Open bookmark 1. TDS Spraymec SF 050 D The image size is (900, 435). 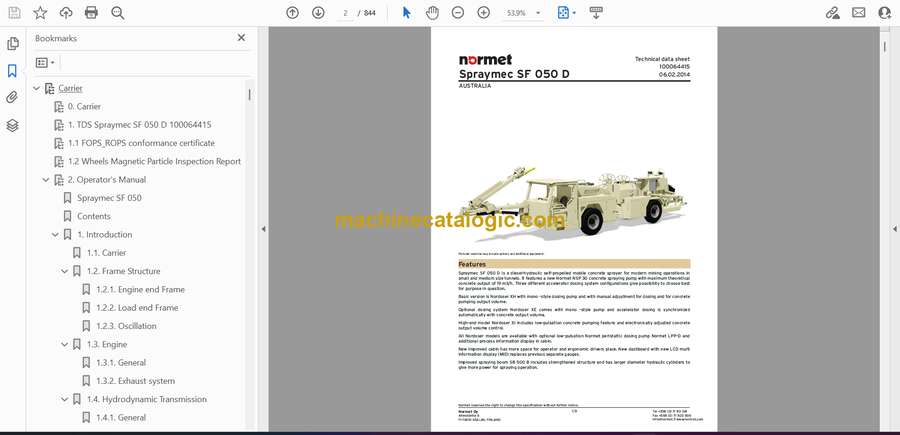pyautogui.click(x=139, y=125)
